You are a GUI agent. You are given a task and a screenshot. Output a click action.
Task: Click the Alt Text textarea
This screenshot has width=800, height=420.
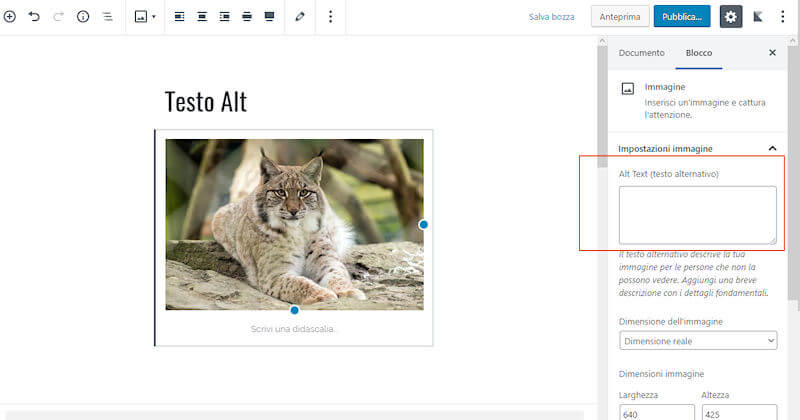tap(697, 215)
